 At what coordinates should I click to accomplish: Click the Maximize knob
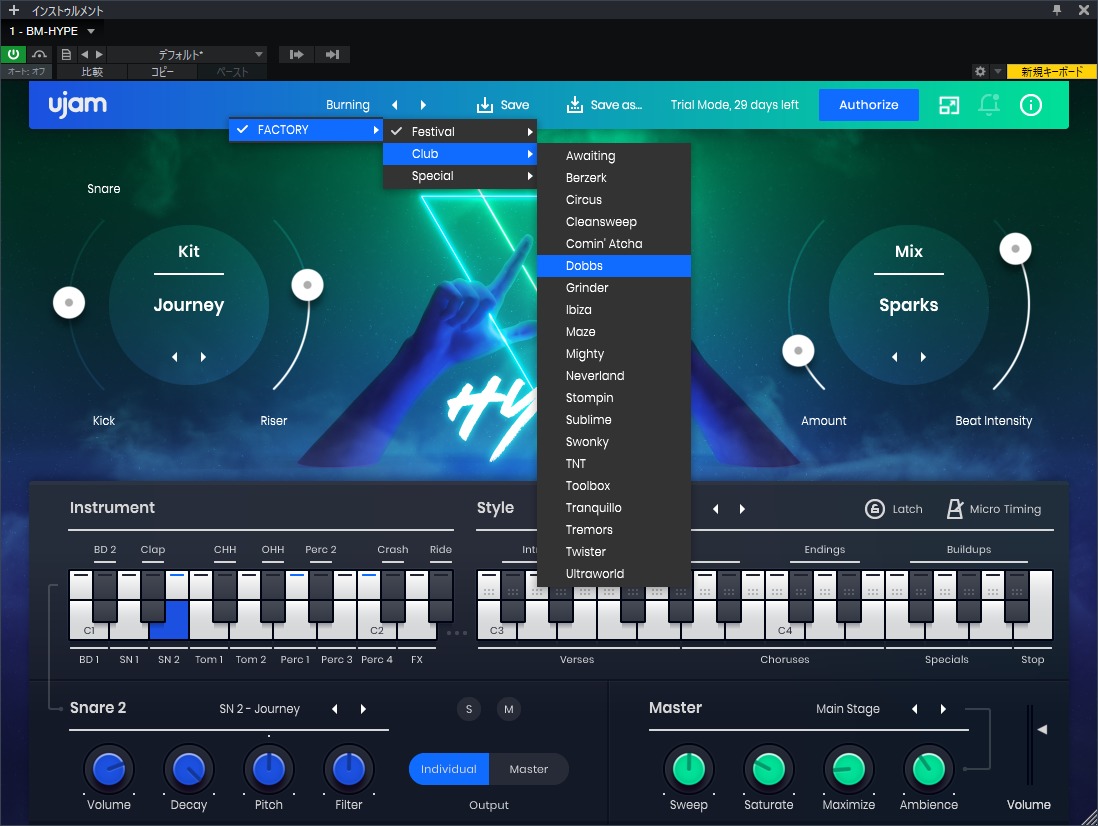849,769
